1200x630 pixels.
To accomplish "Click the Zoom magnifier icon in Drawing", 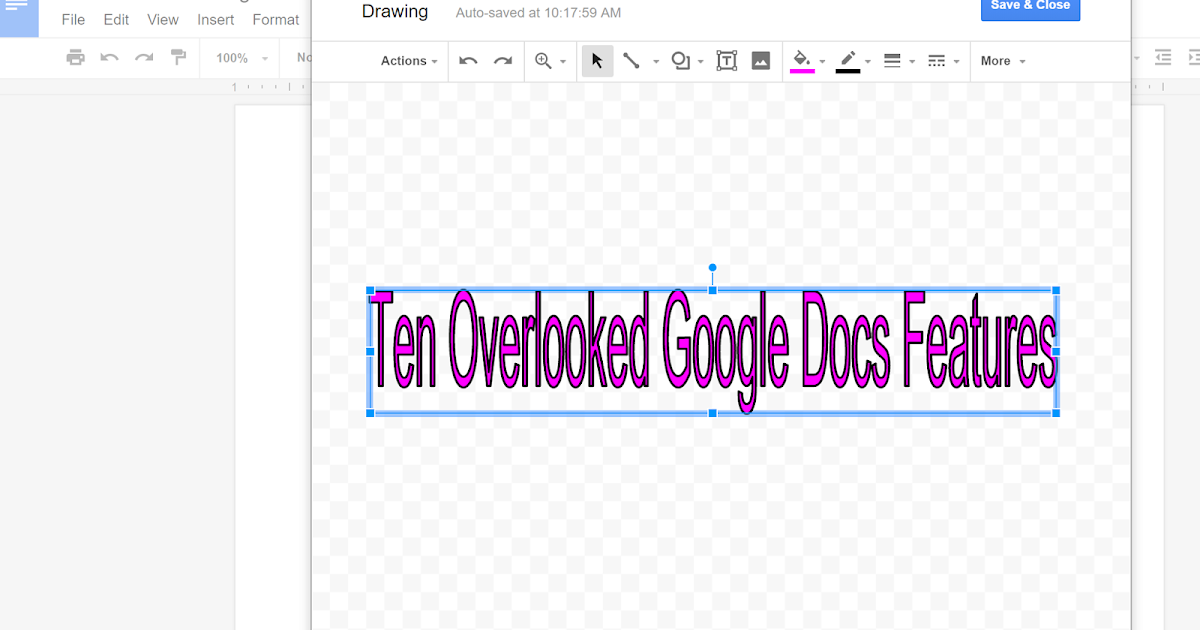I will pos(544,61).
